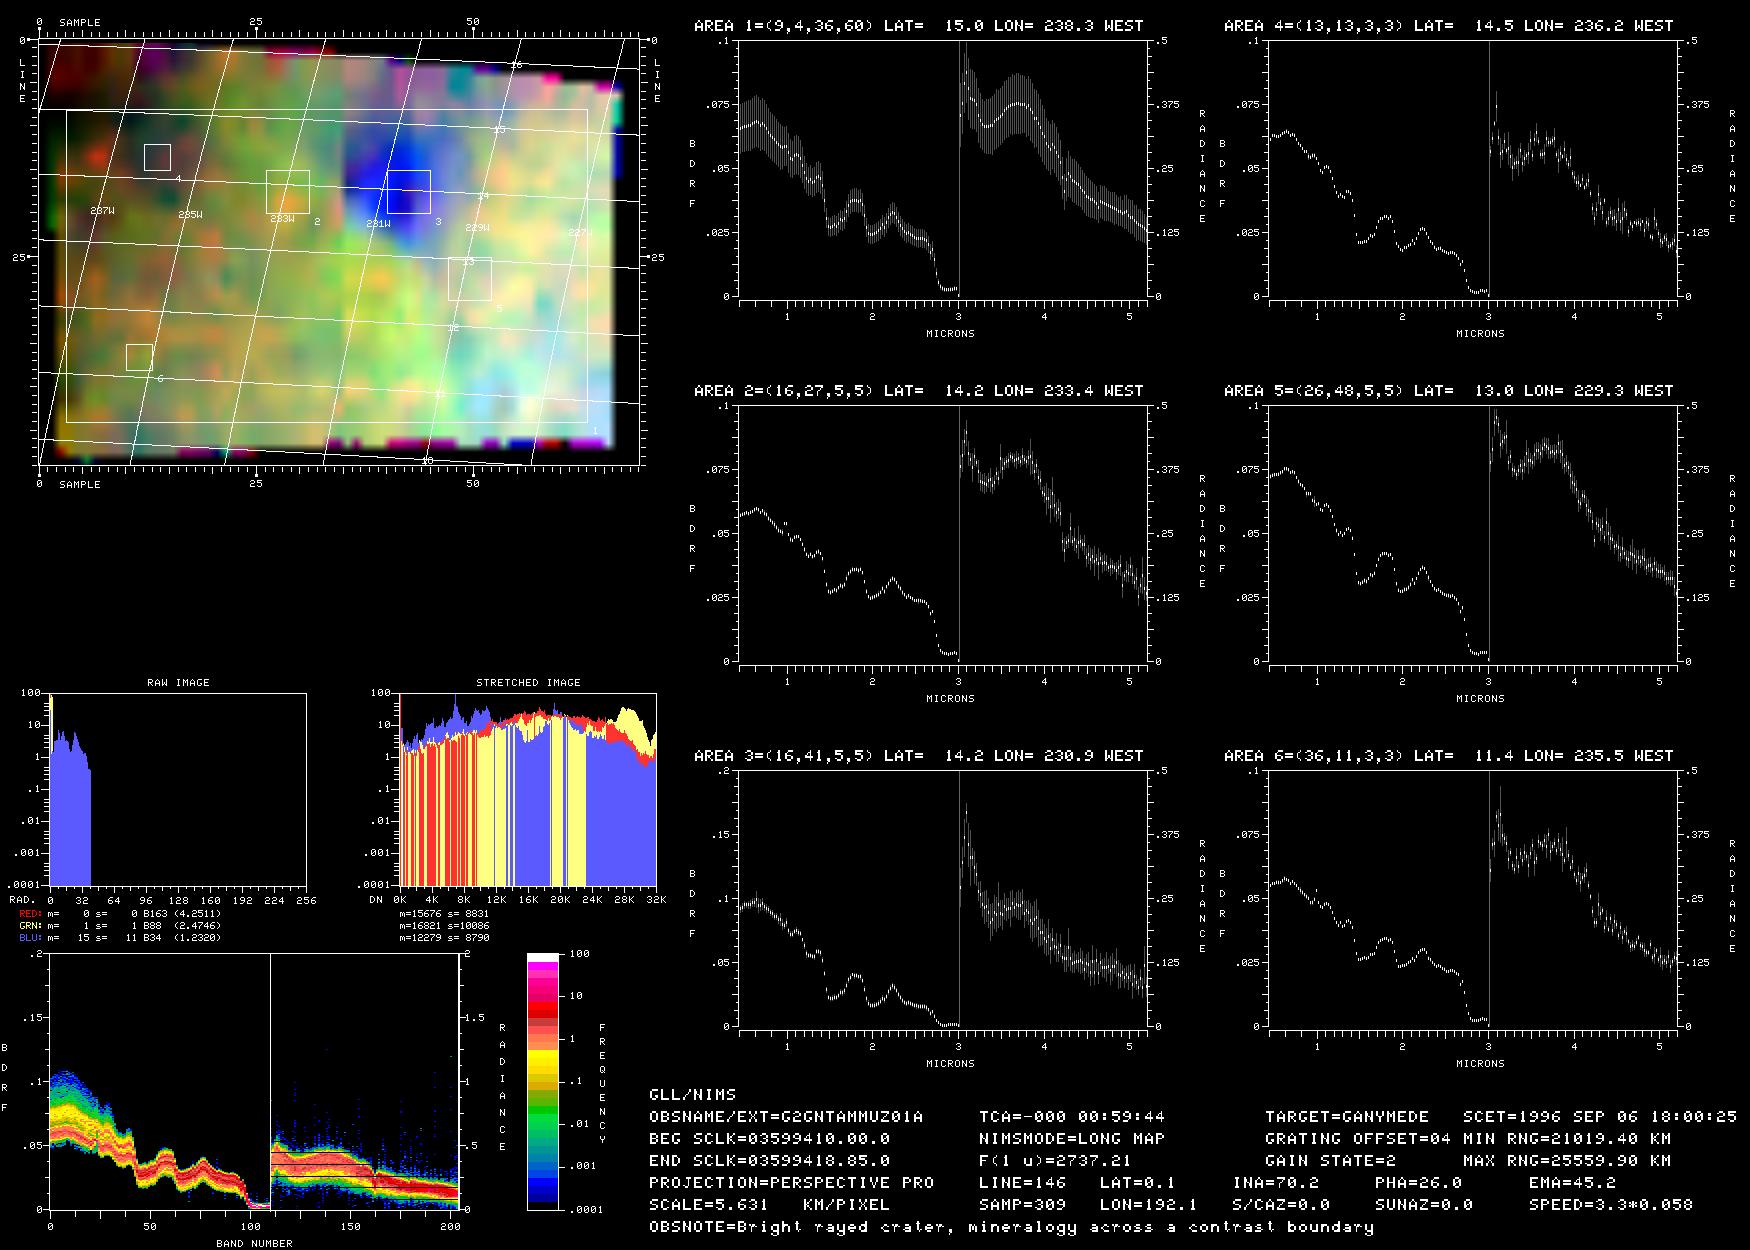1750x1250 pixels.
Task: Click the GAIN STATE=2 field
Action: 1331,1160
